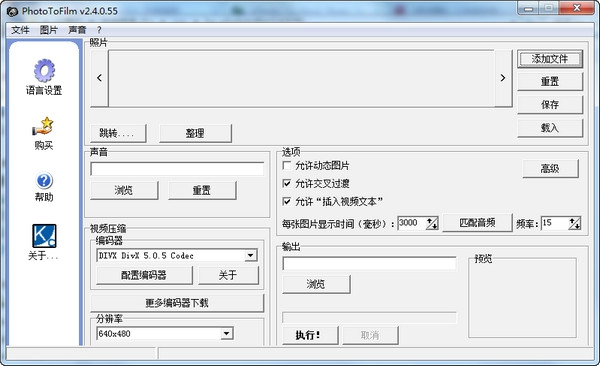Image resolution: width=600 pixels, height=366 pixels.
Task: Click the 配置编码器 button
Action: (144, 275)
